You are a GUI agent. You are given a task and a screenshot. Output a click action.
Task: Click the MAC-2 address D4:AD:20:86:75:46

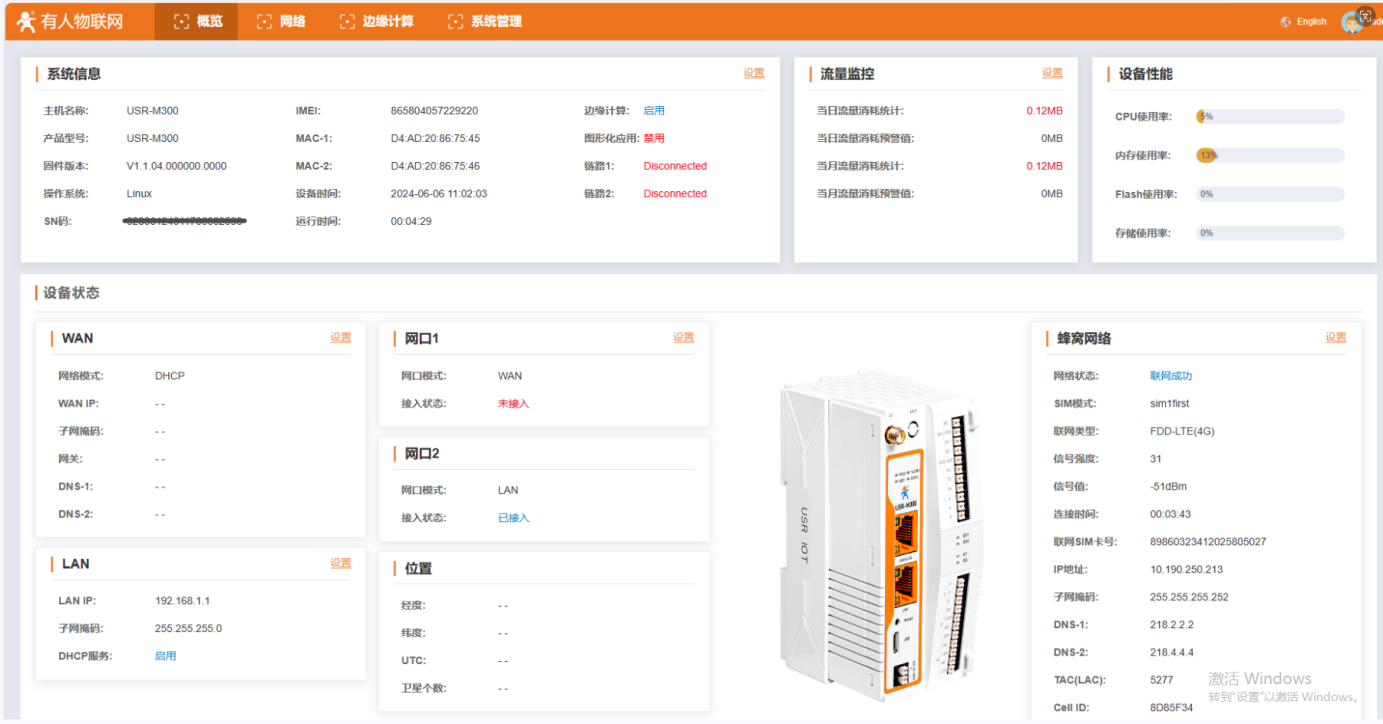pos(435,166)
